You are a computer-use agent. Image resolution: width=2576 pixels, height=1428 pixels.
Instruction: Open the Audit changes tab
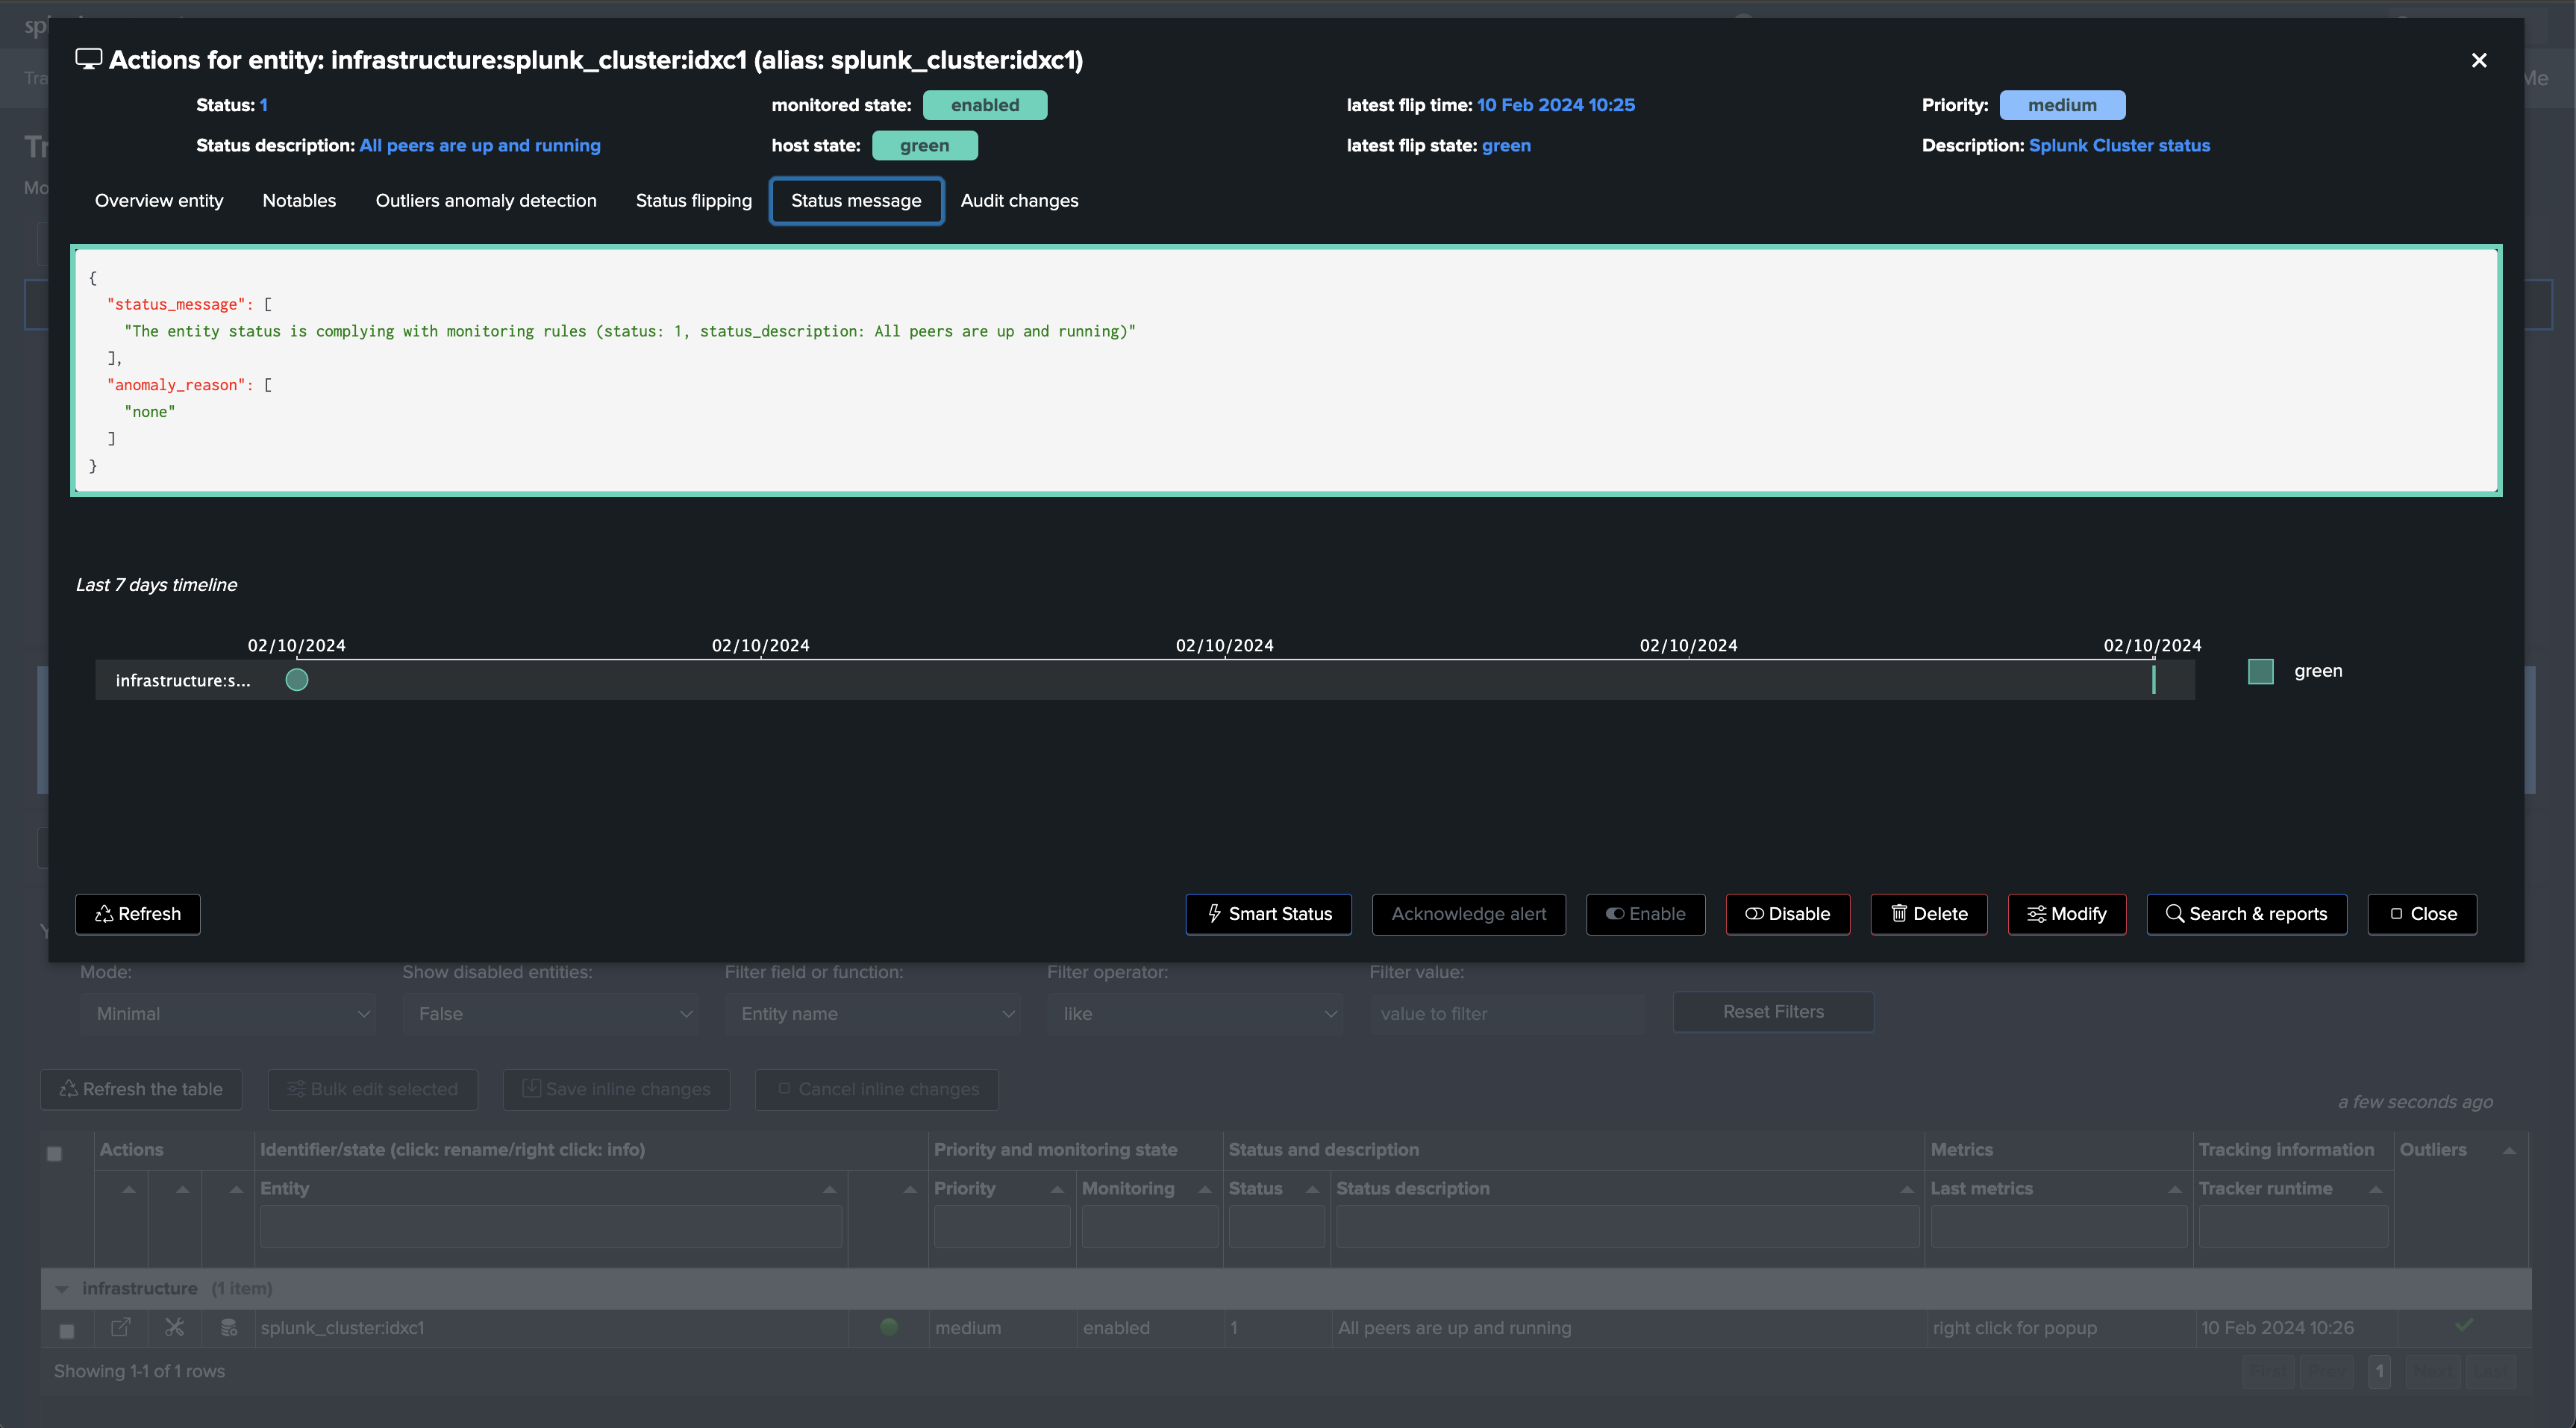tap(1019, 201)
